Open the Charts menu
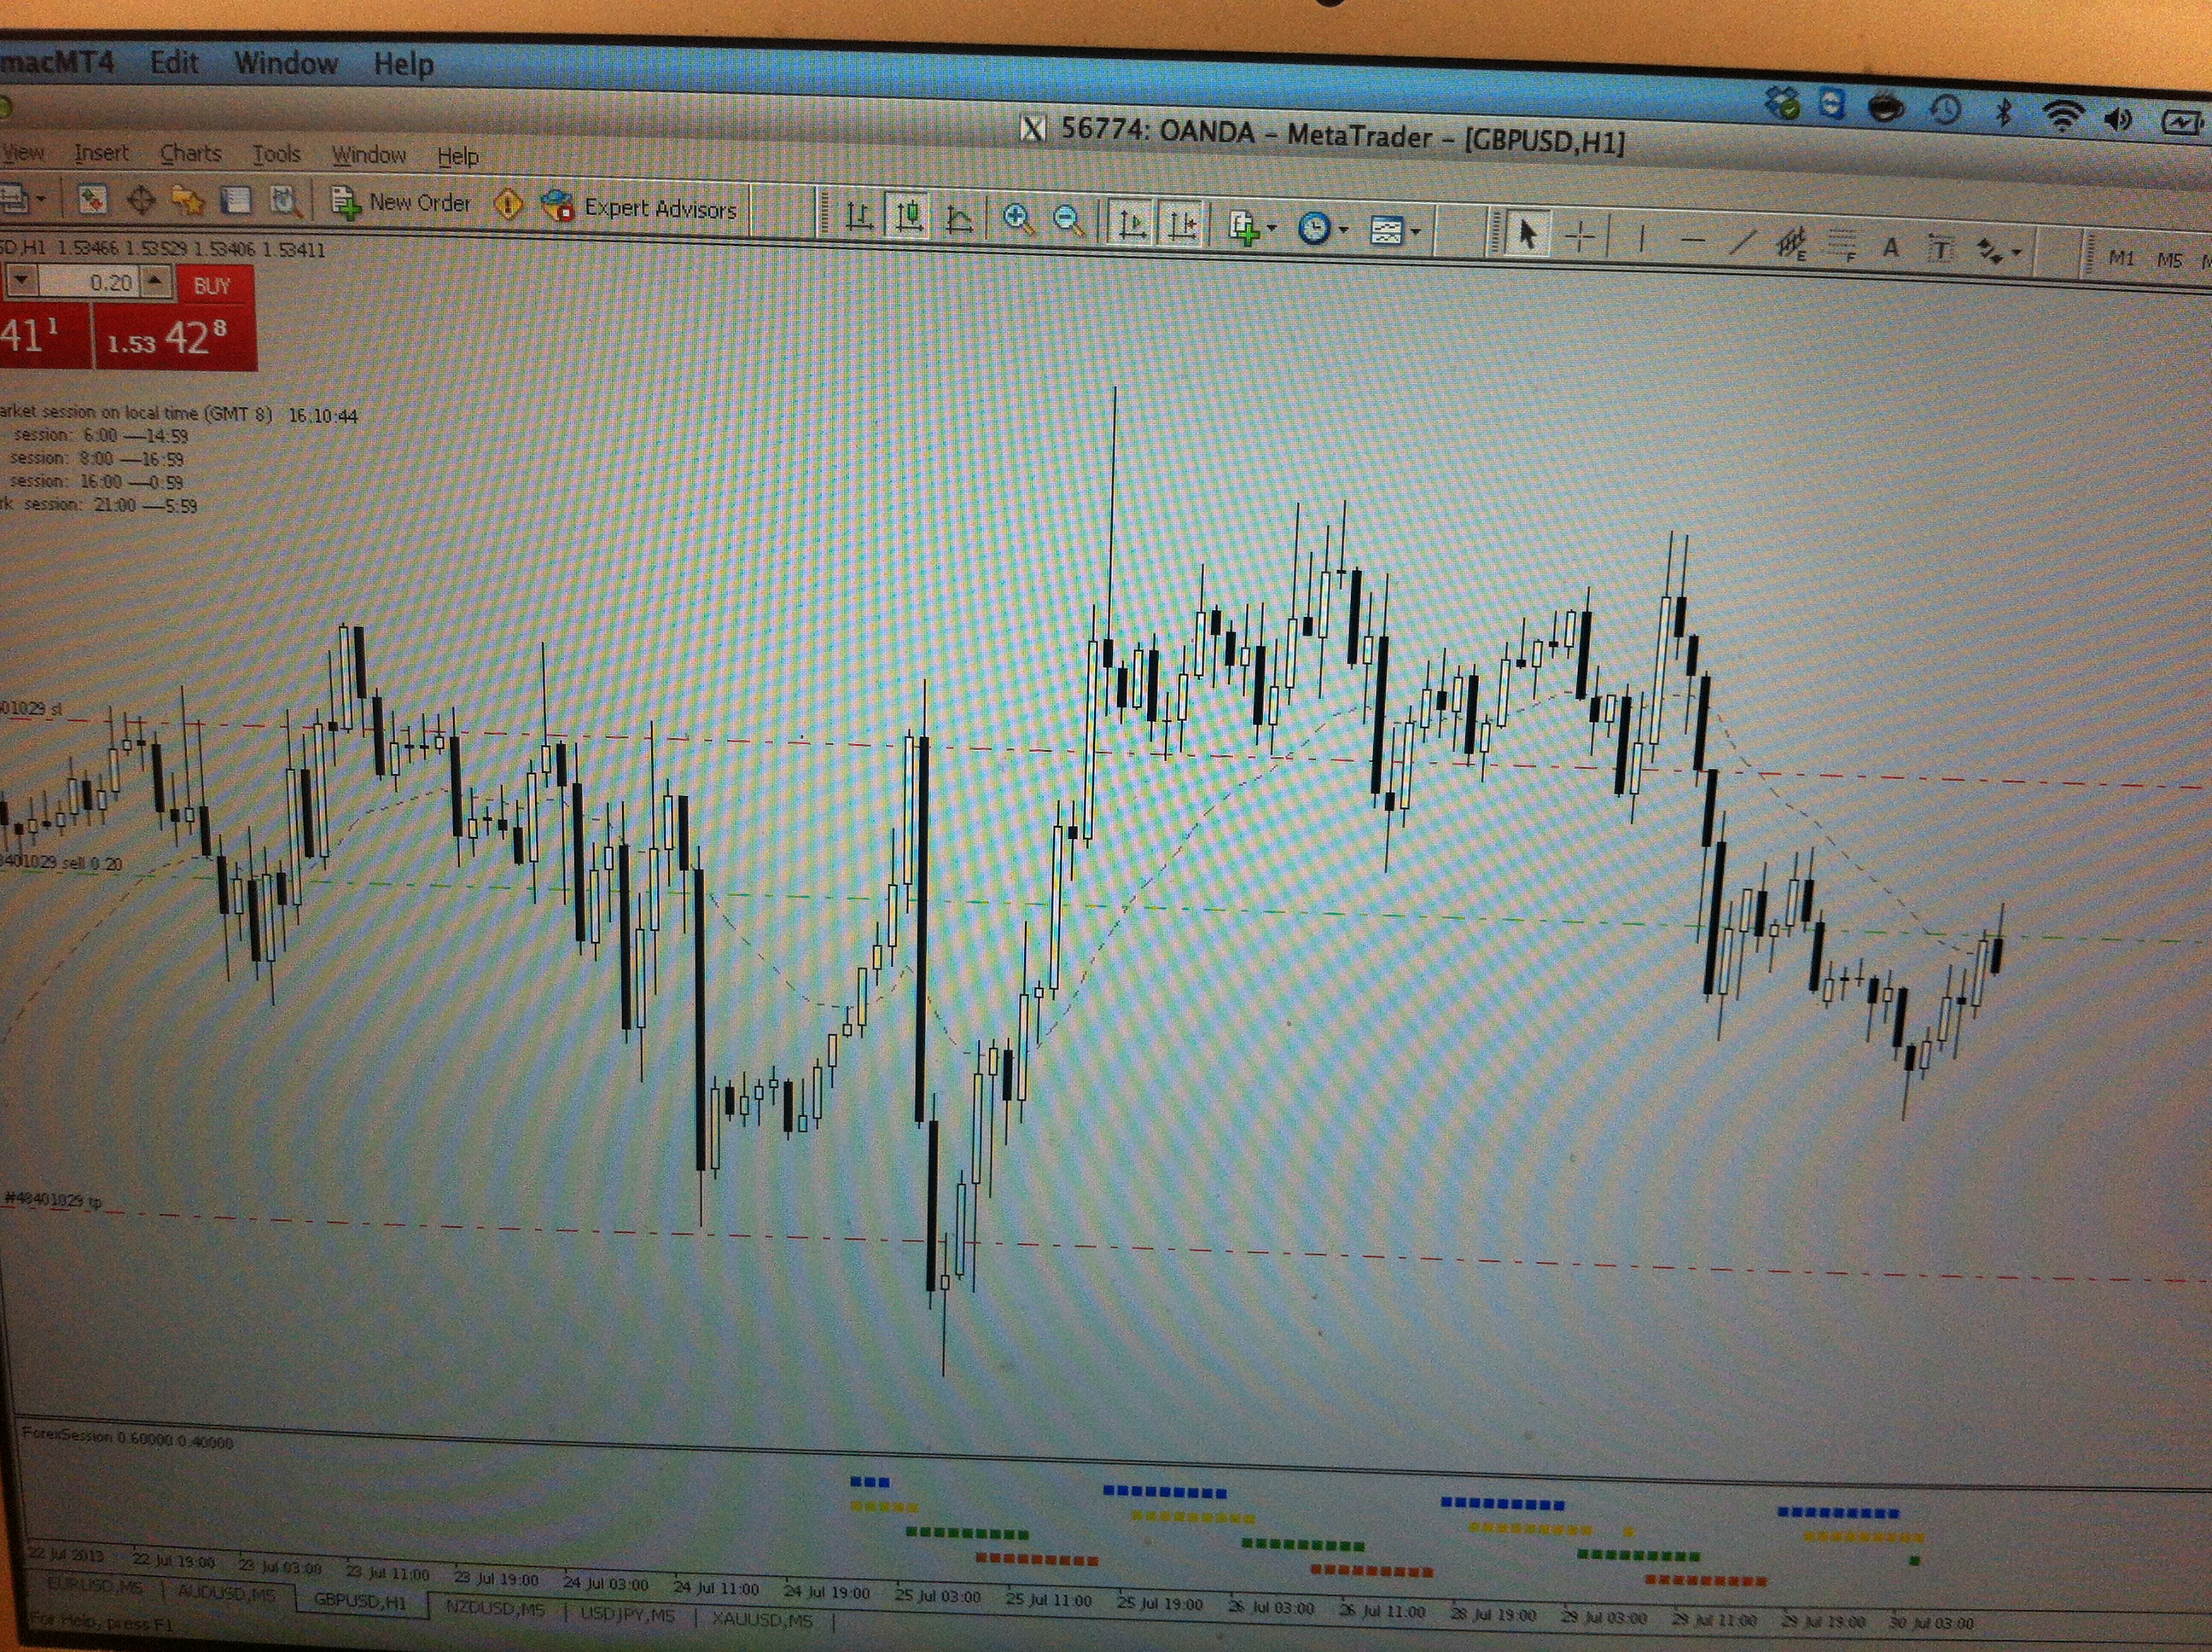Image resolution: width=2212 pixels, height=1652 pixels. pyautogui.click(x=190, y=154)
